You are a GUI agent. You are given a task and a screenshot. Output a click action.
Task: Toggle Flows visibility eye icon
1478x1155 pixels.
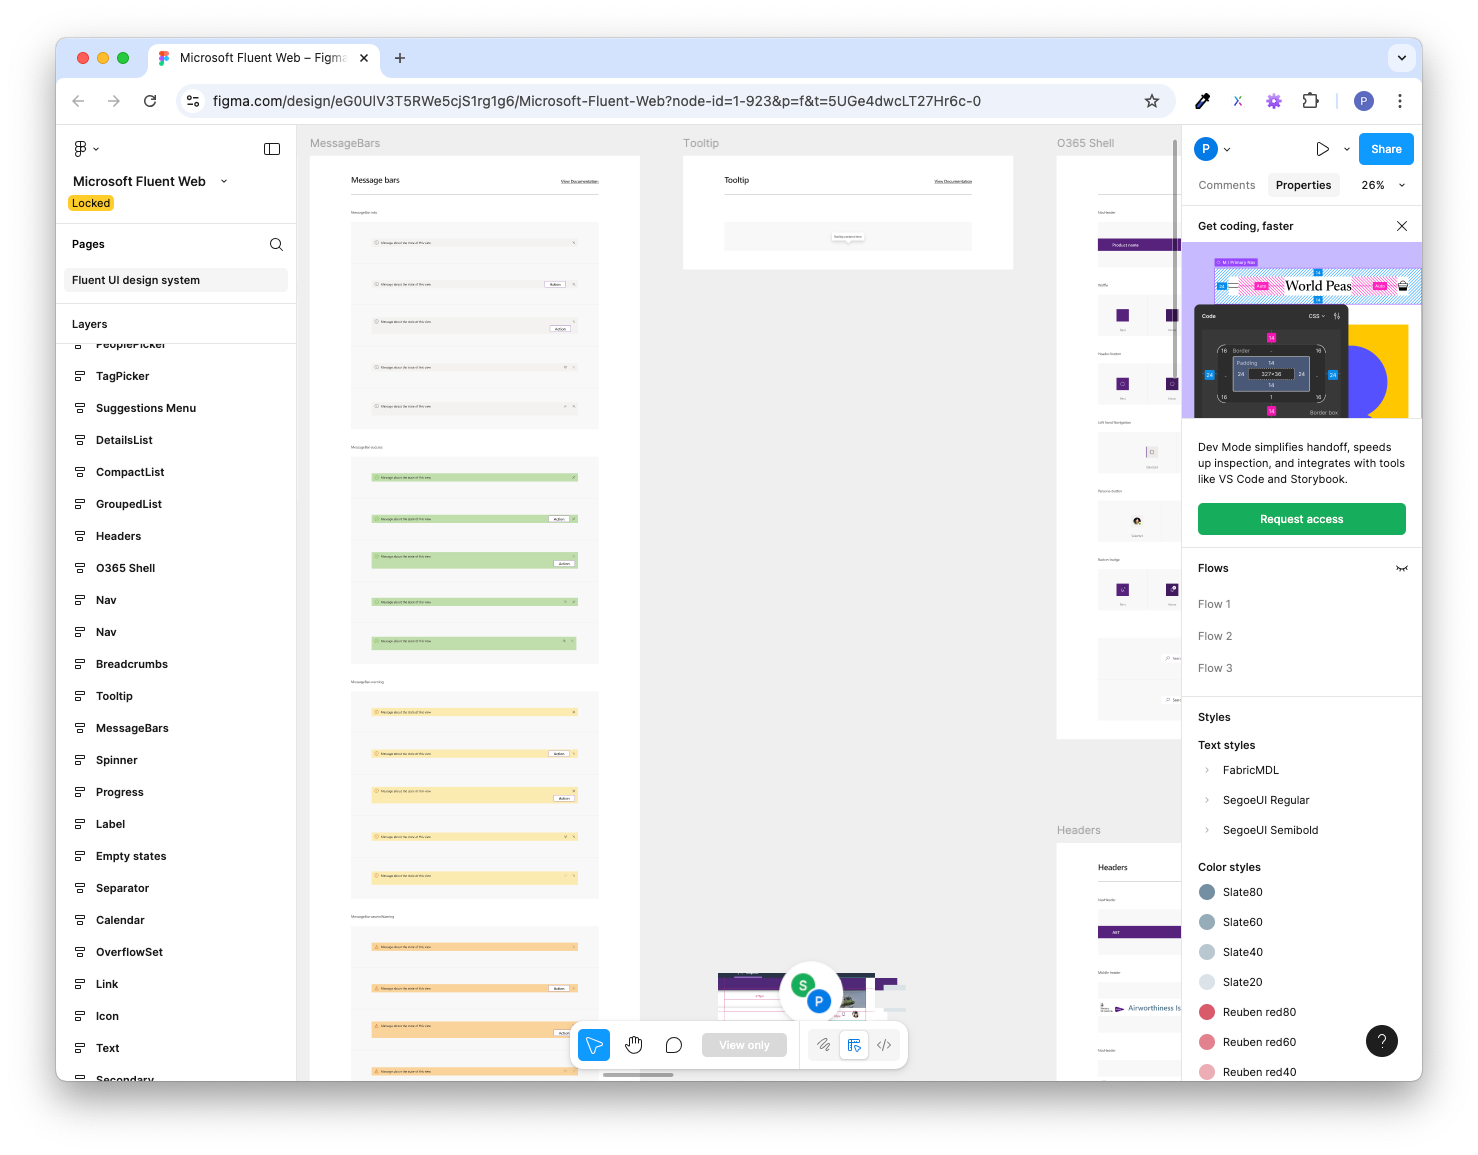[x=1402, y=568]
